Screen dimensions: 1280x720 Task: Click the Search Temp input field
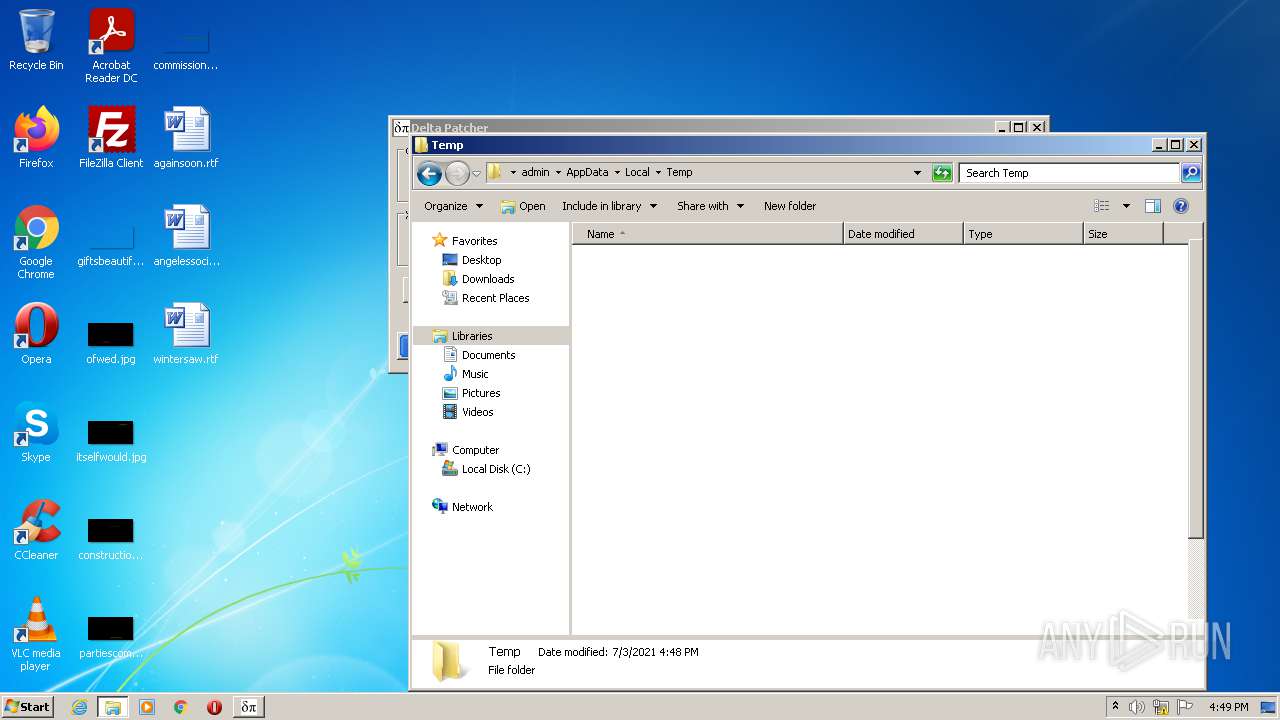[1068, 173]
